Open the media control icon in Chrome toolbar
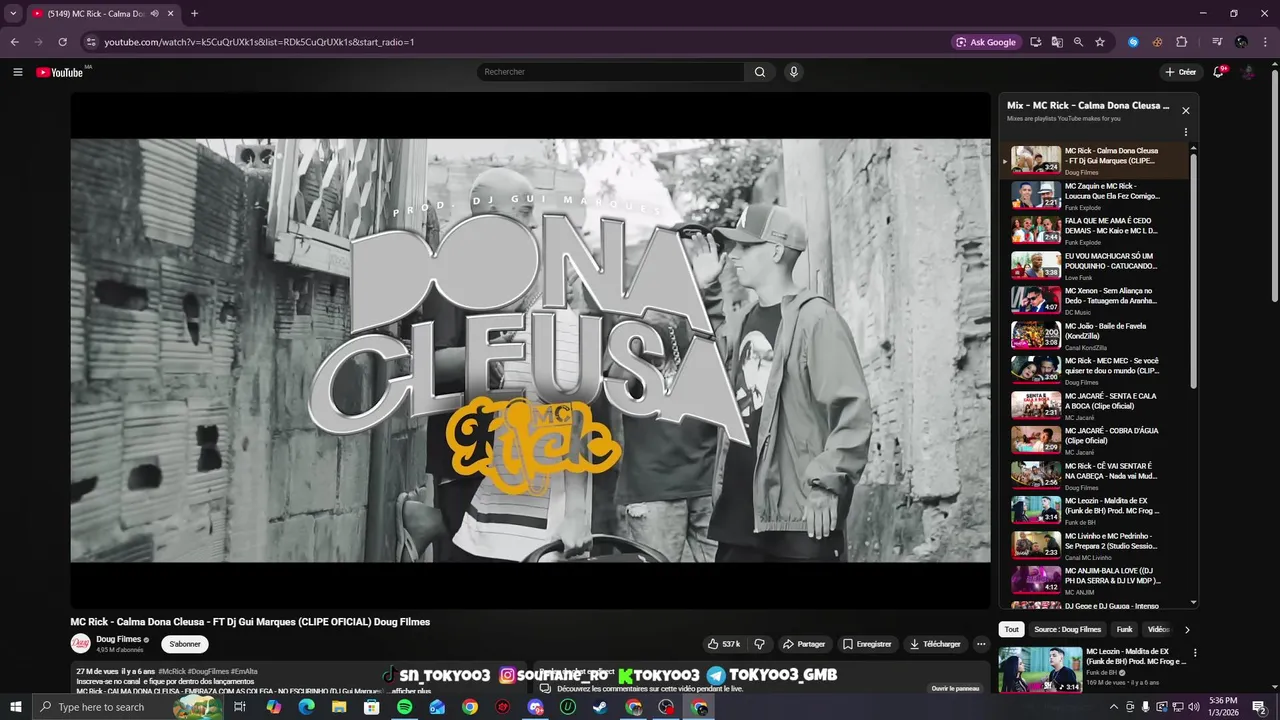 [x=1217, y=42]
